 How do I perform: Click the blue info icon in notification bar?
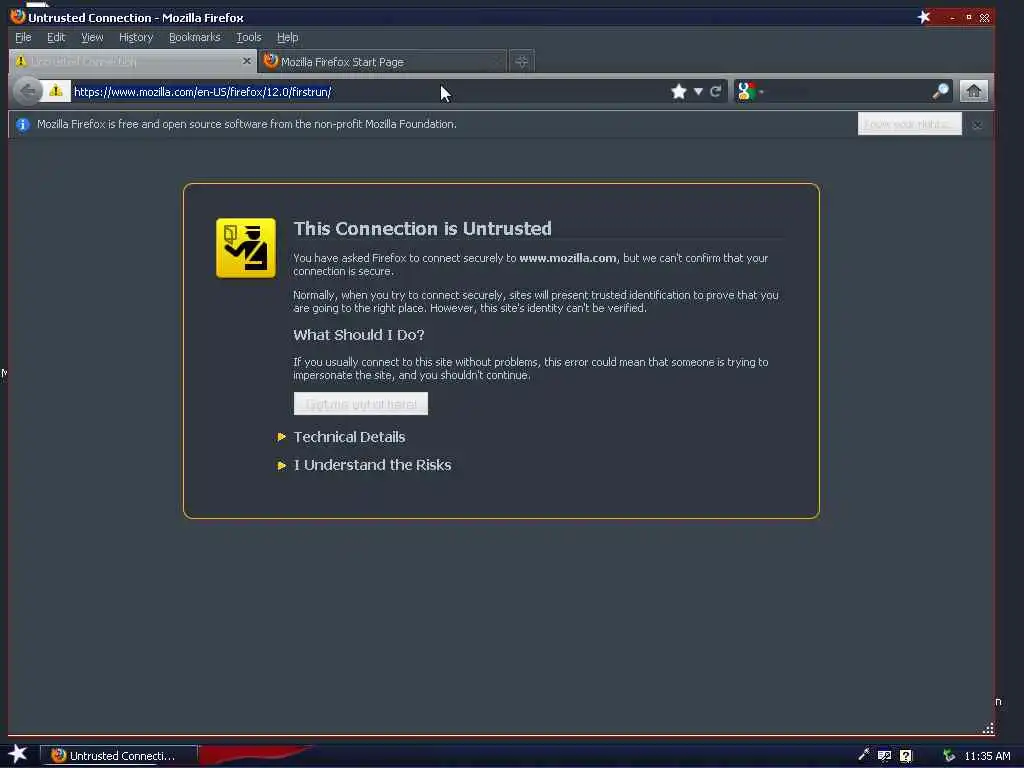coord(23,124)
